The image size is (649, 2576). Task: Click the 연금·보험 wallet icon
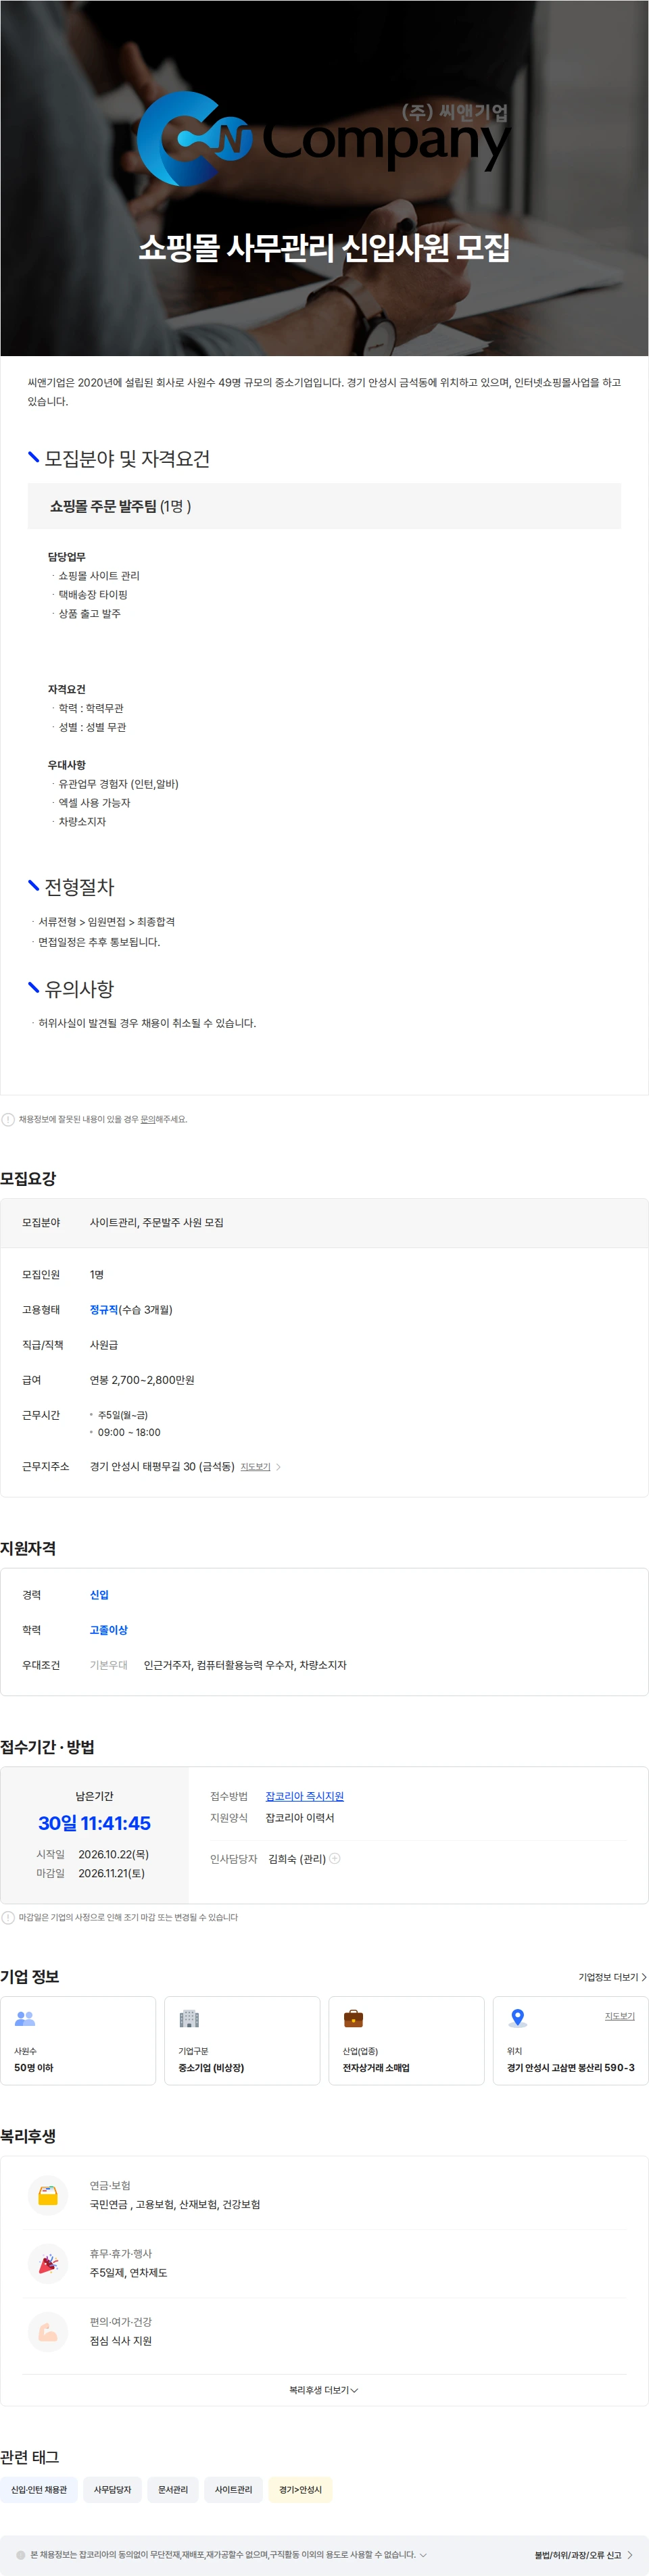(x=48, y=2196)
